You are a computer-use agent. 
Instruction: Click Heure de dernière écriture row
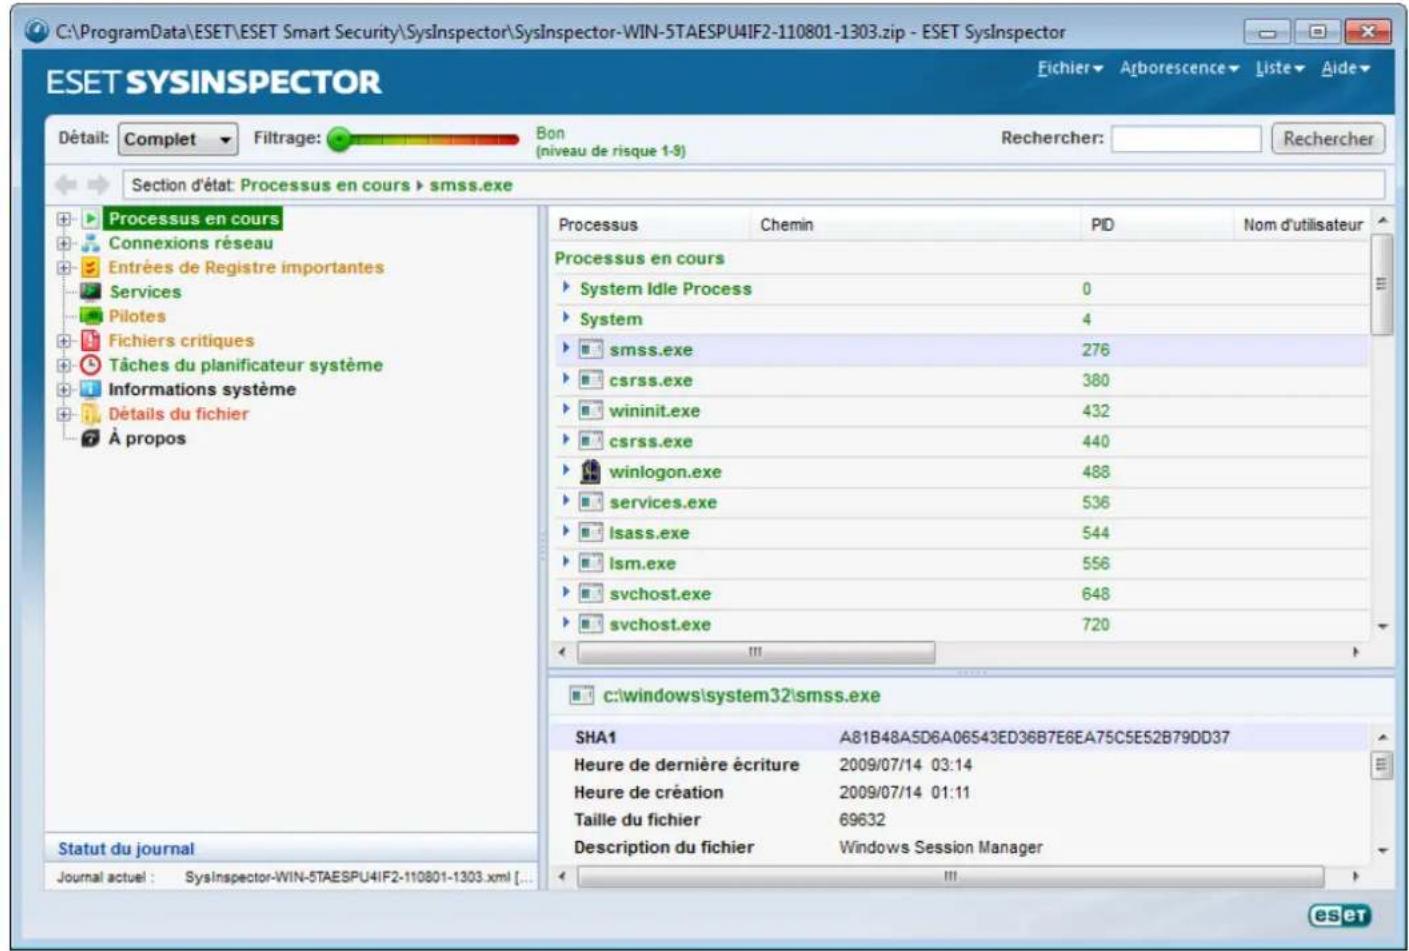pos(961,764)
